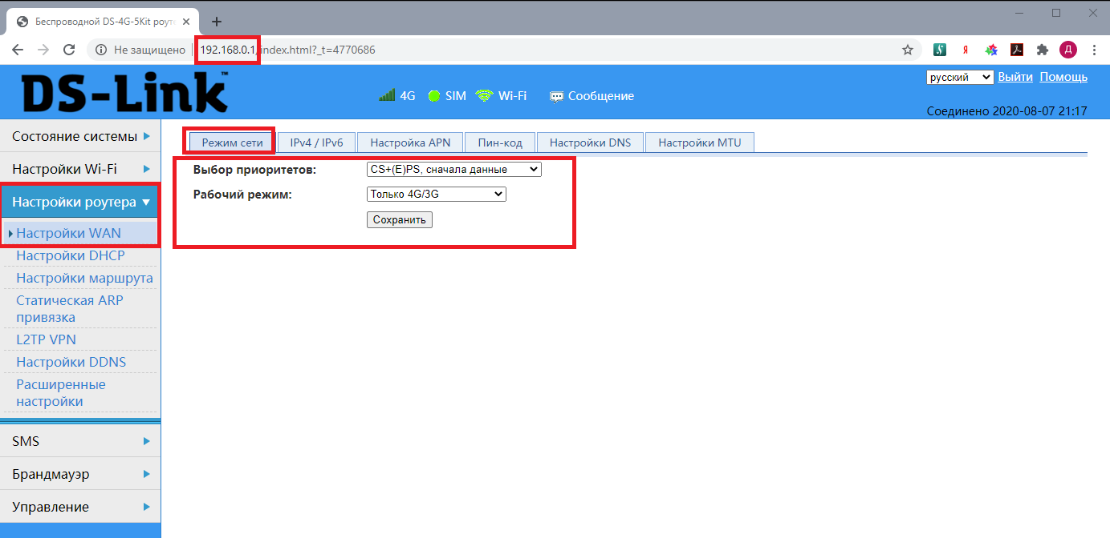Click the 4G signal strength icon

pyautogui.click(x=387, y=96)
